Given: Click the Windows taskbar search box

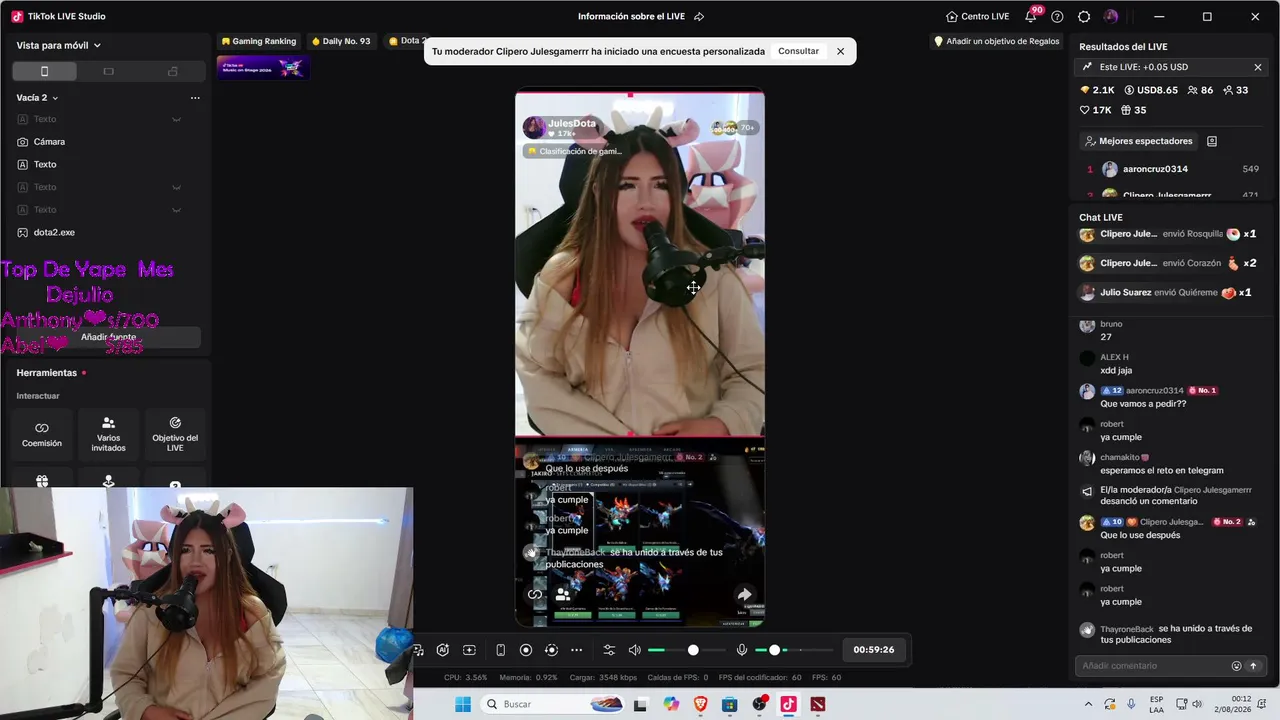Looking at the screenshot, I should 551,704.
